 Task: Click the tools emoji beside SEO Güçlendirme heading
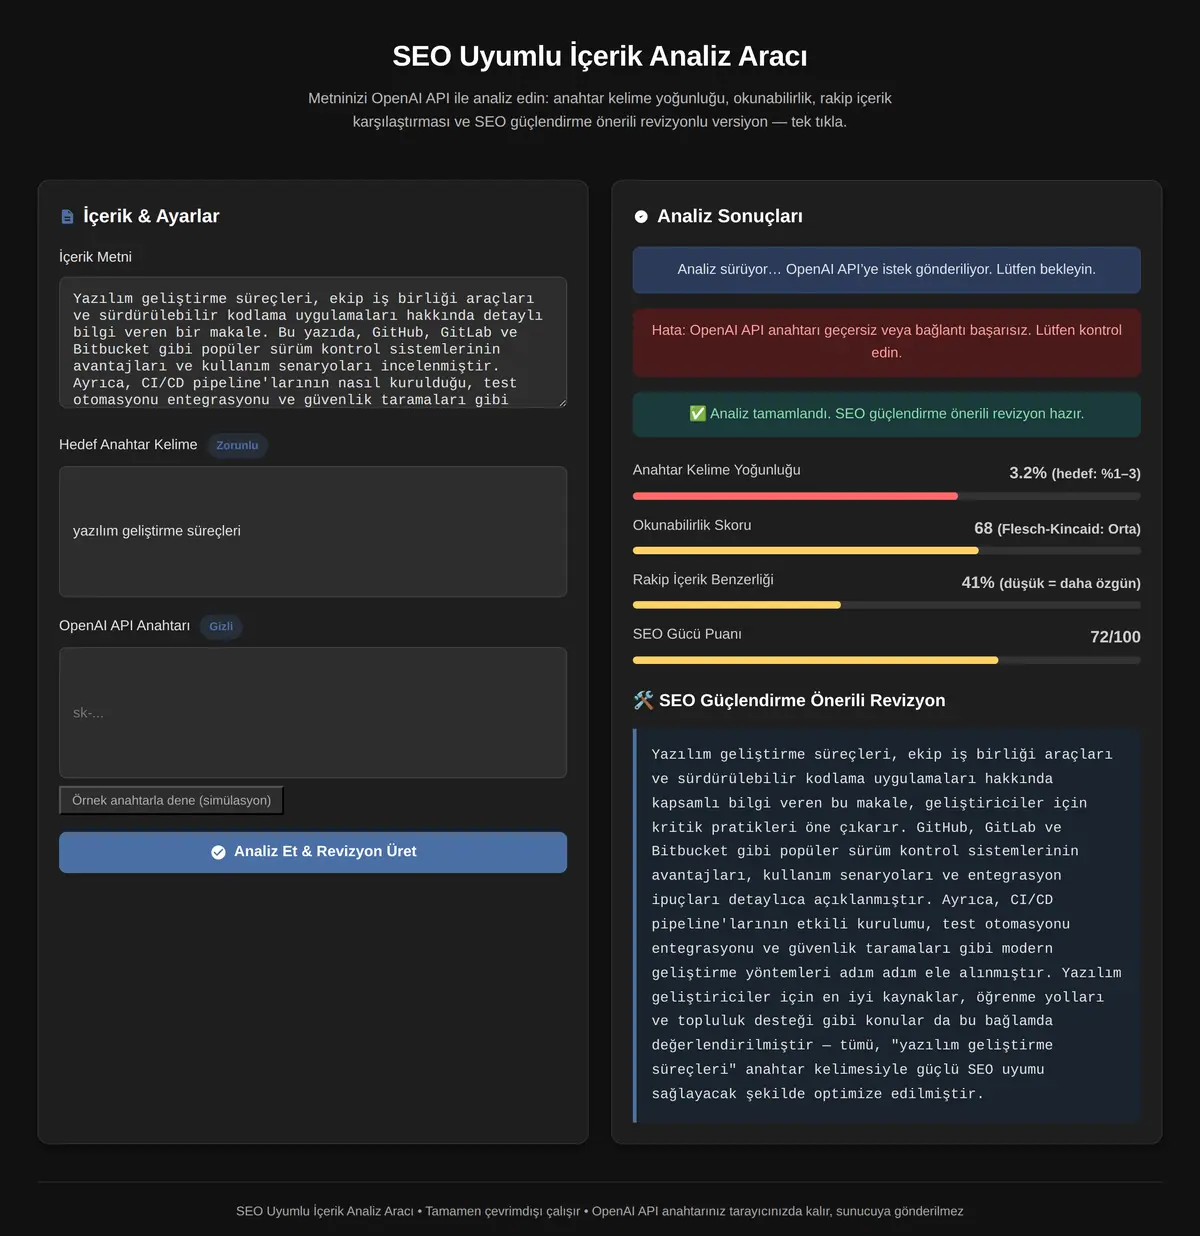[x=643, y=700]
